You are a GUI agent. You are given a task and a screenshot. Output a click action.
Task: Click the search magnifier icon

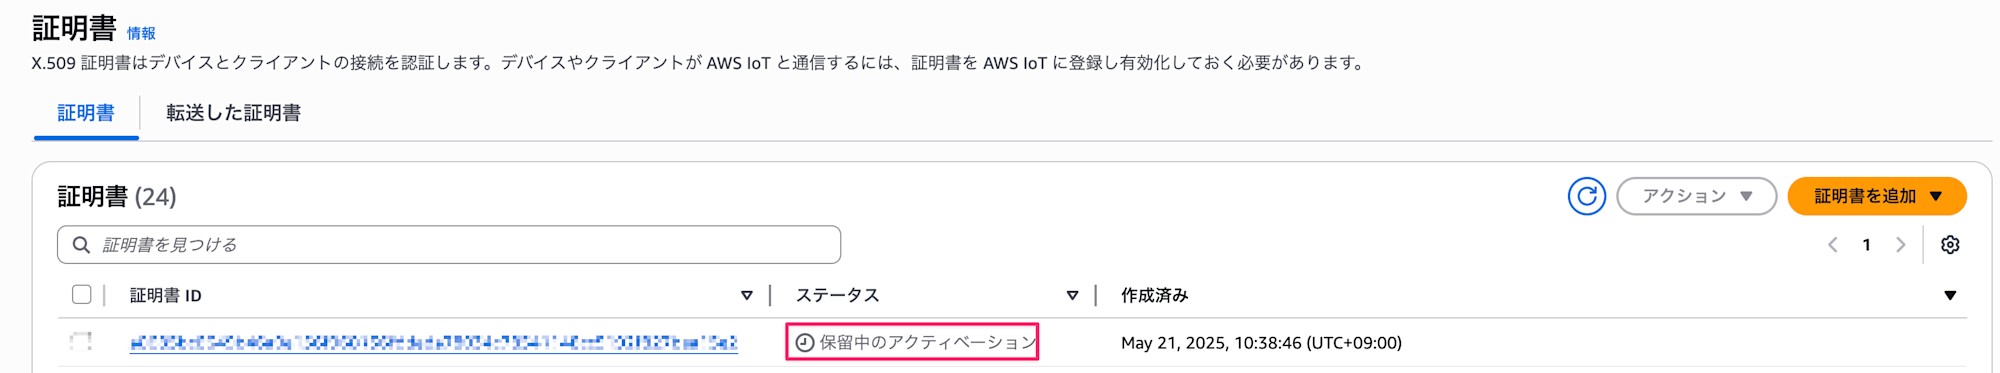coord(81,245)
